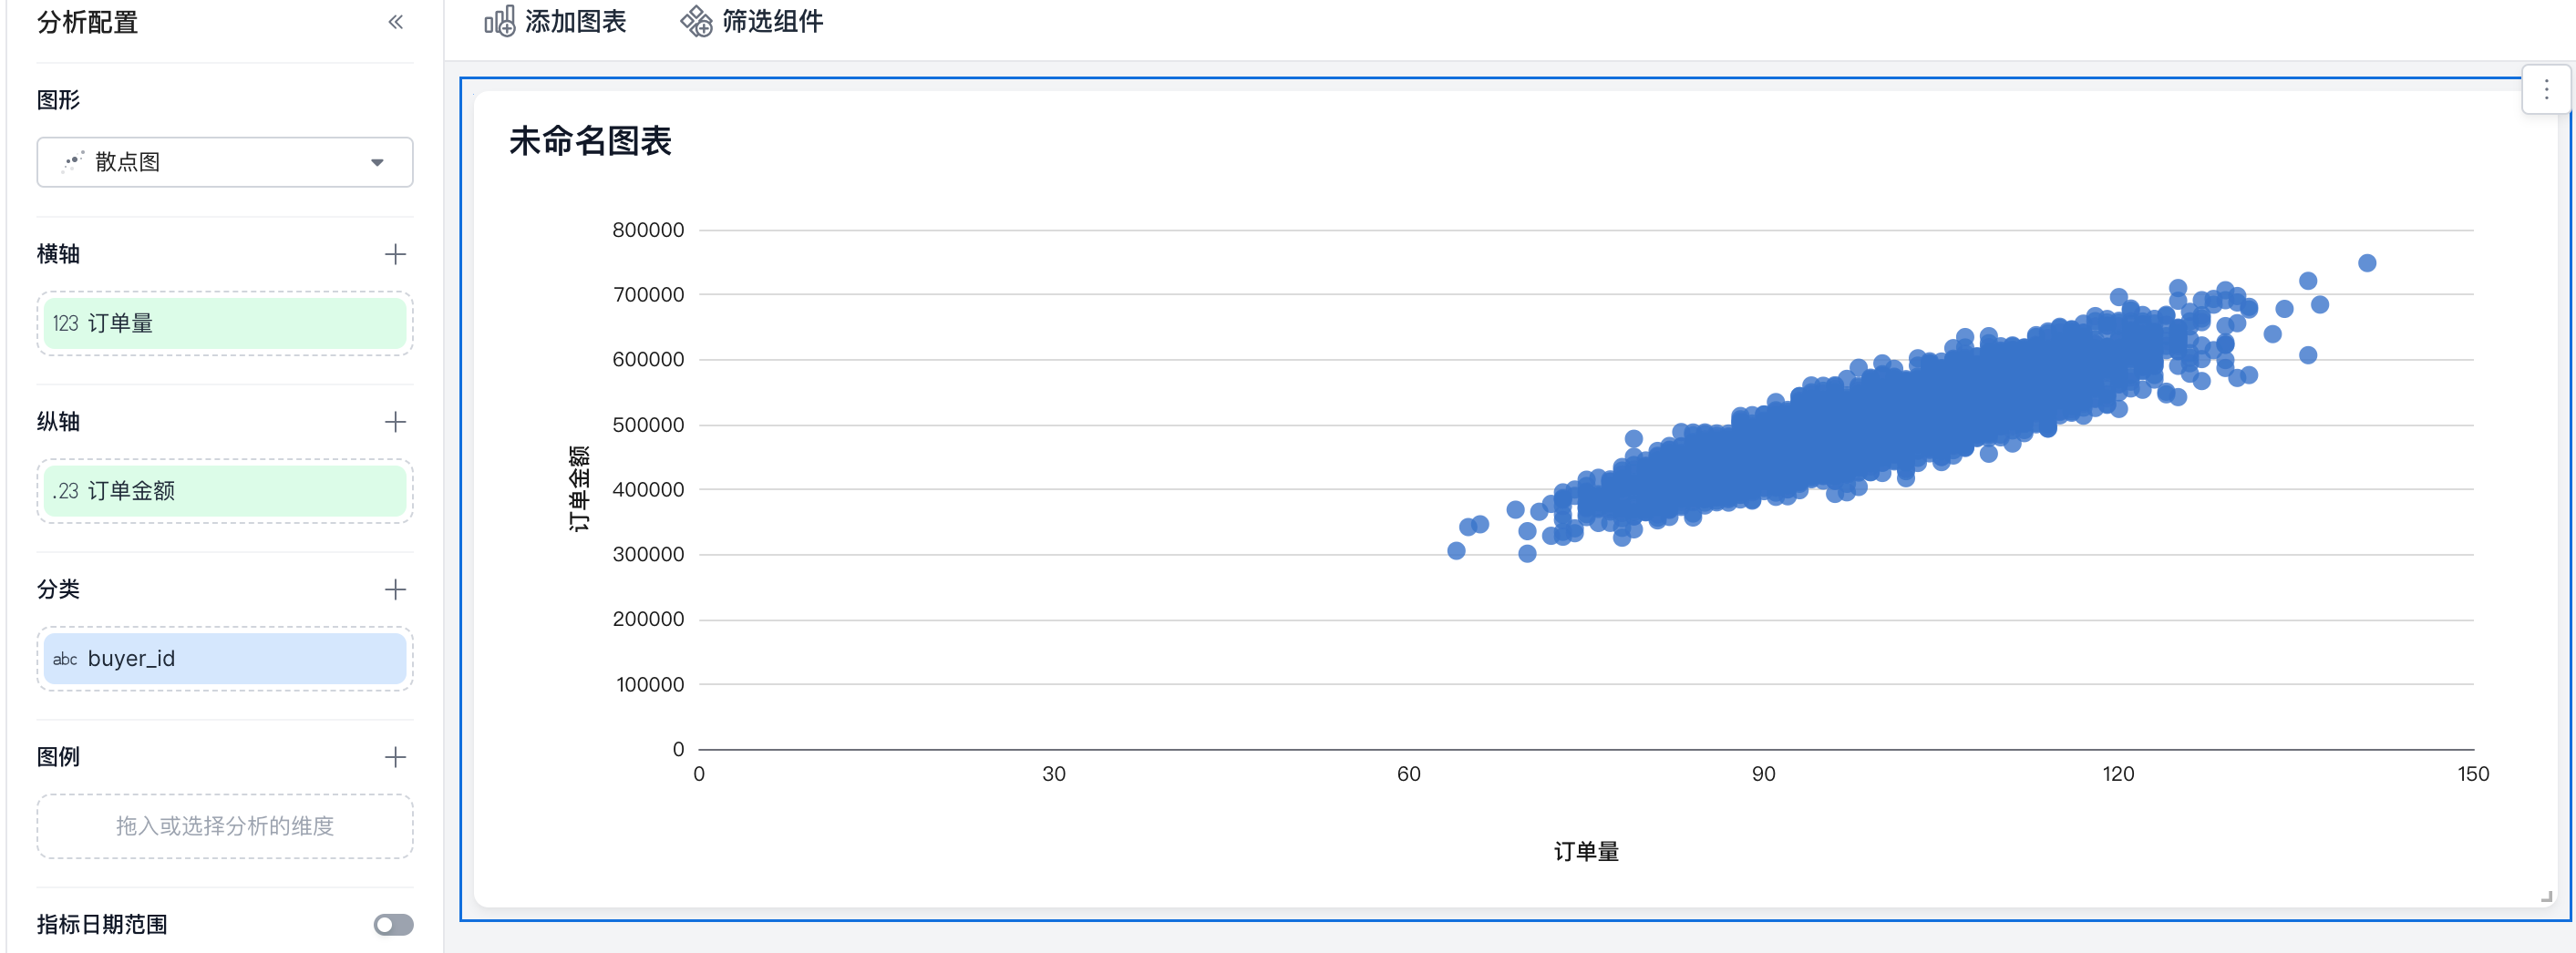
Task: Click the chart title 未命名图表
Action: coord(590,141)
